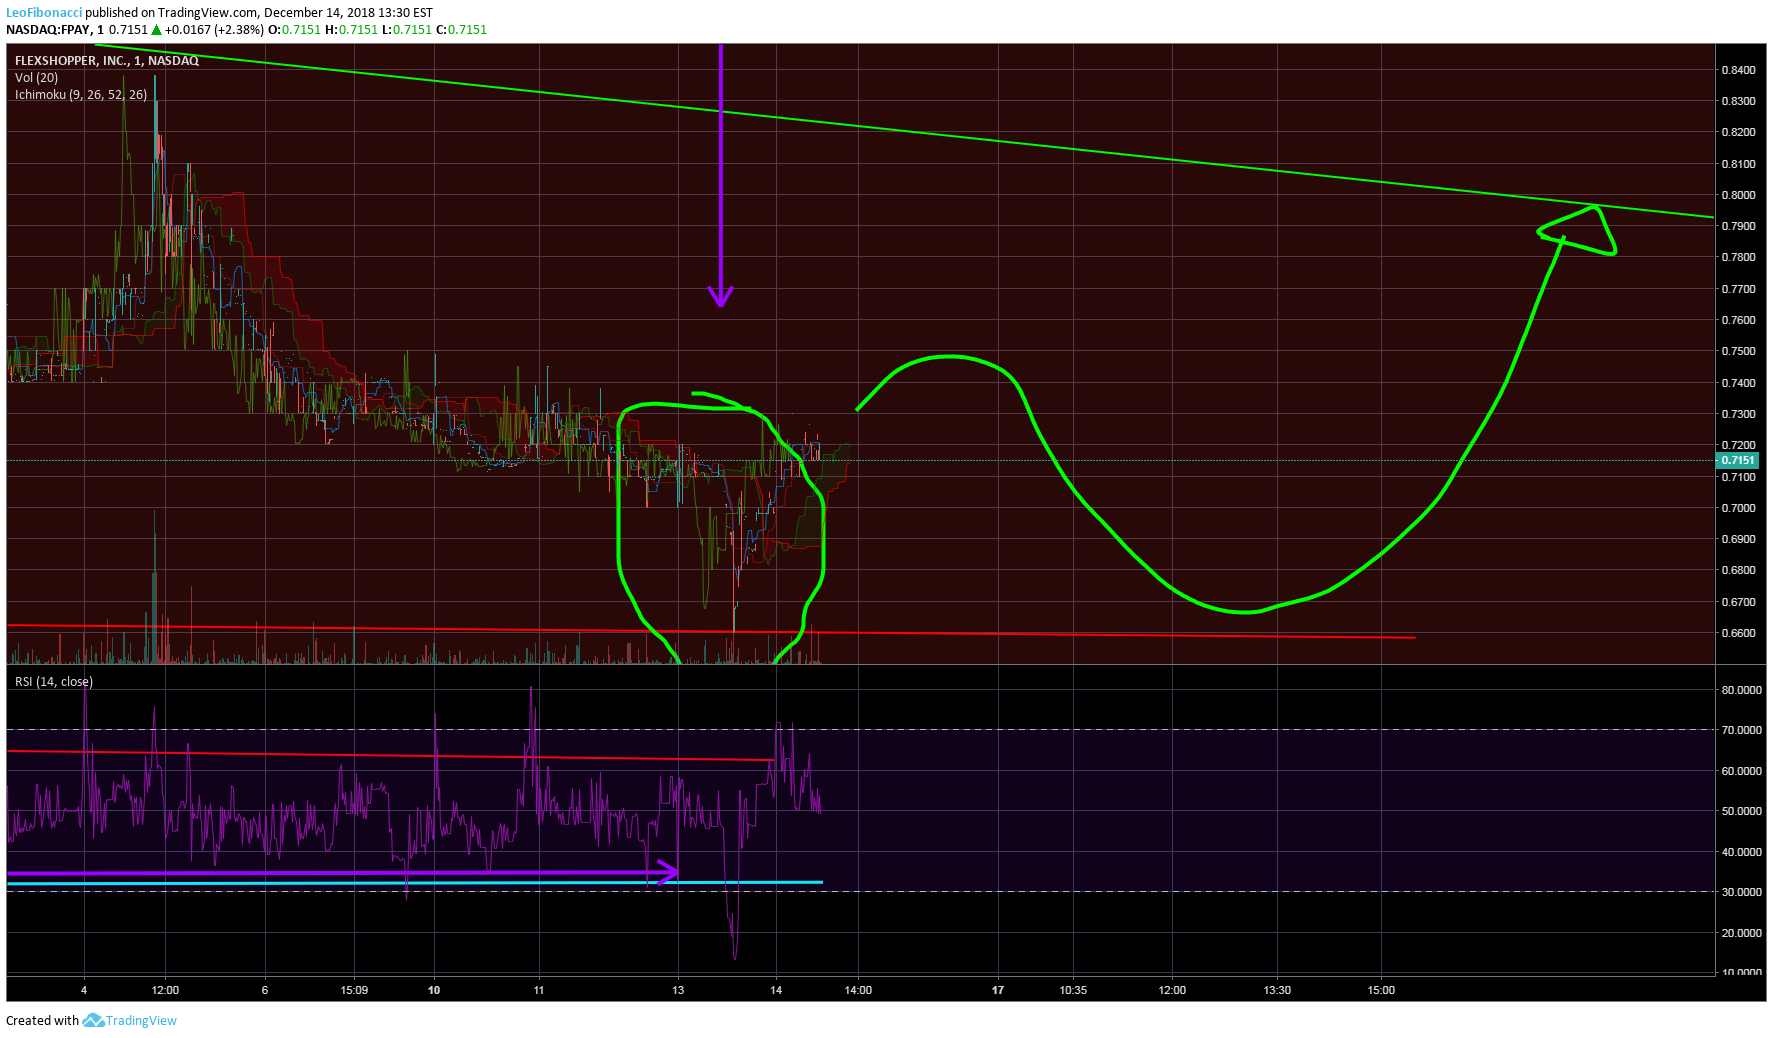Click the date label 11 on time axis
Image resolution: width=1773 pixels, height=1038 pixels.
point(539,990)
